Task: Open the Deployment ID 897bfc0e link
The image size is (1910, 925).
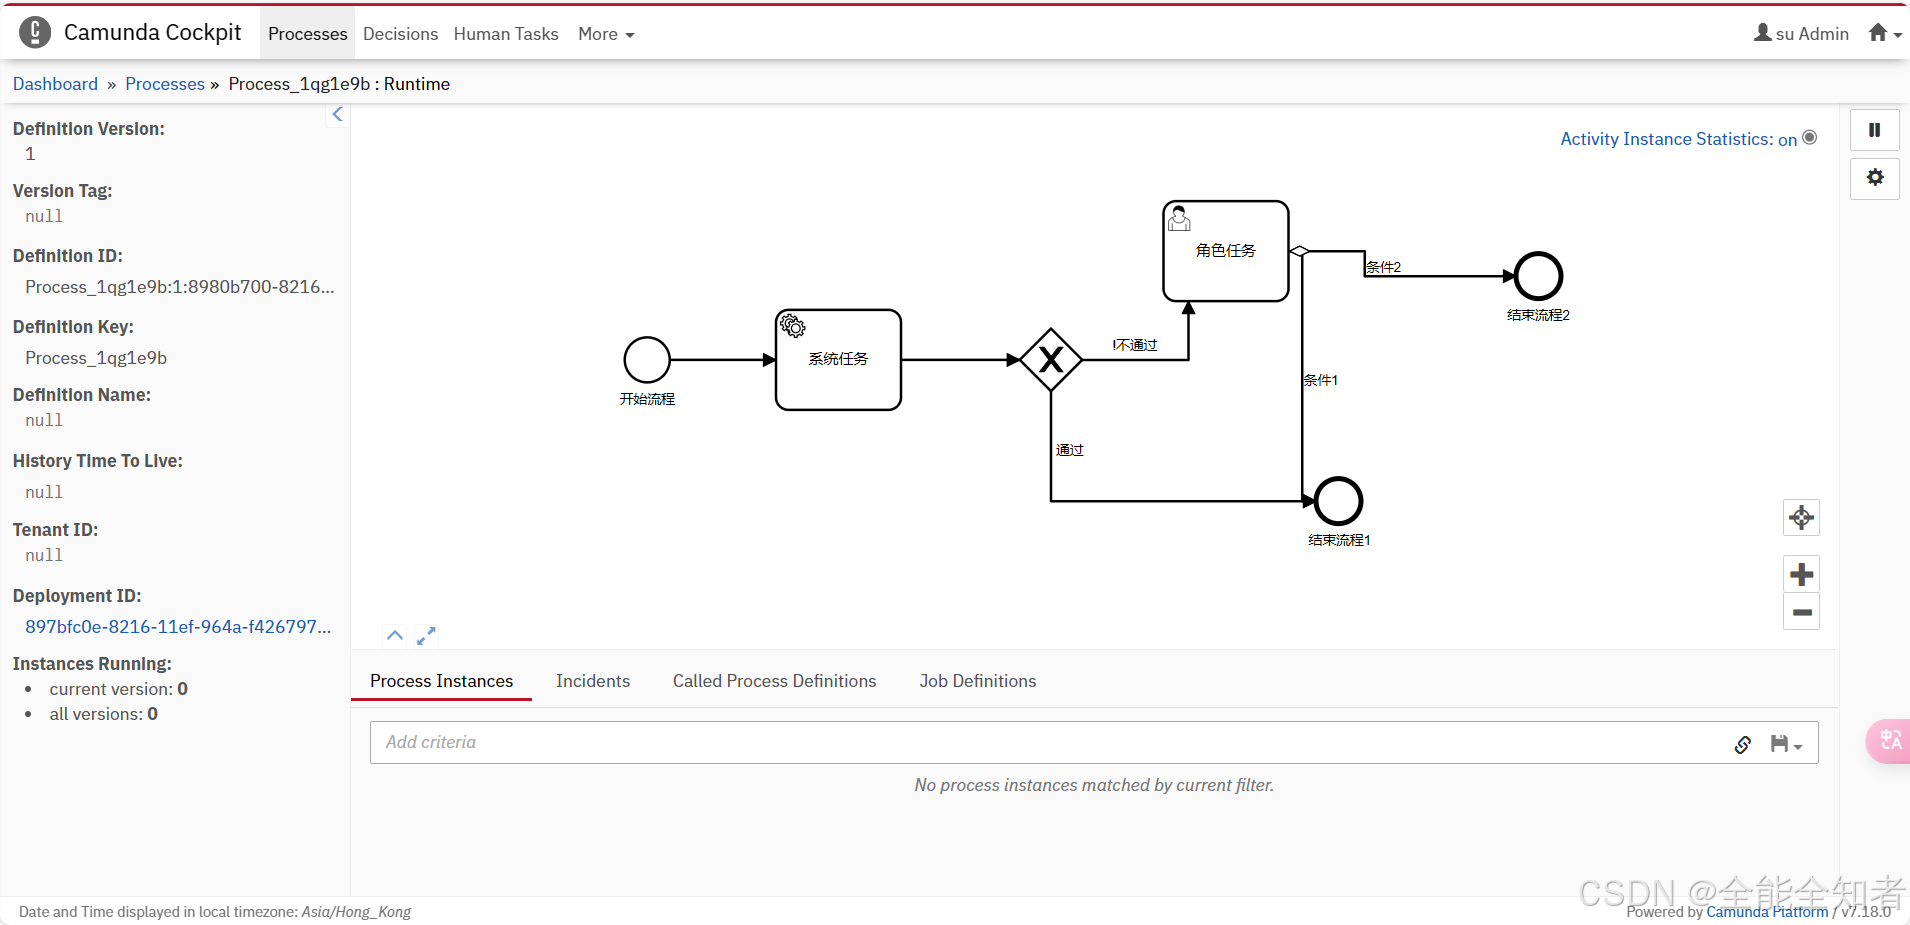Action: (178, 627)
